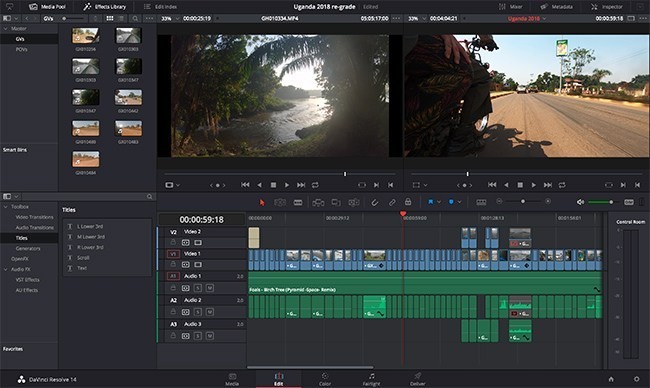Show the Edit Index panel
This screenshot has height=388, width=650.
click(160, 7)
